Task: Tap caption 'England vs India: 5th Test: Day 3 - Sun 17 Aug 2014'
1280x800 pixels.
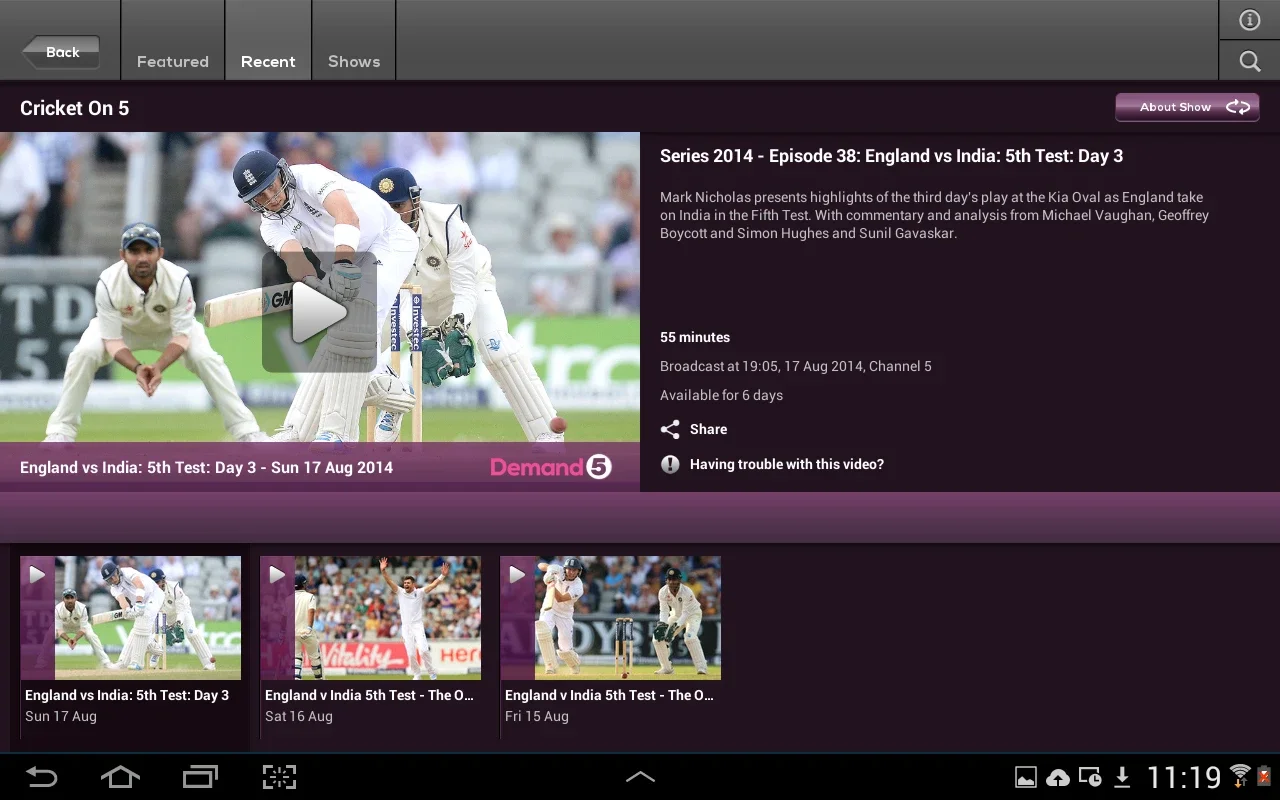Action: pyautogui.click(x=206, y=467)
